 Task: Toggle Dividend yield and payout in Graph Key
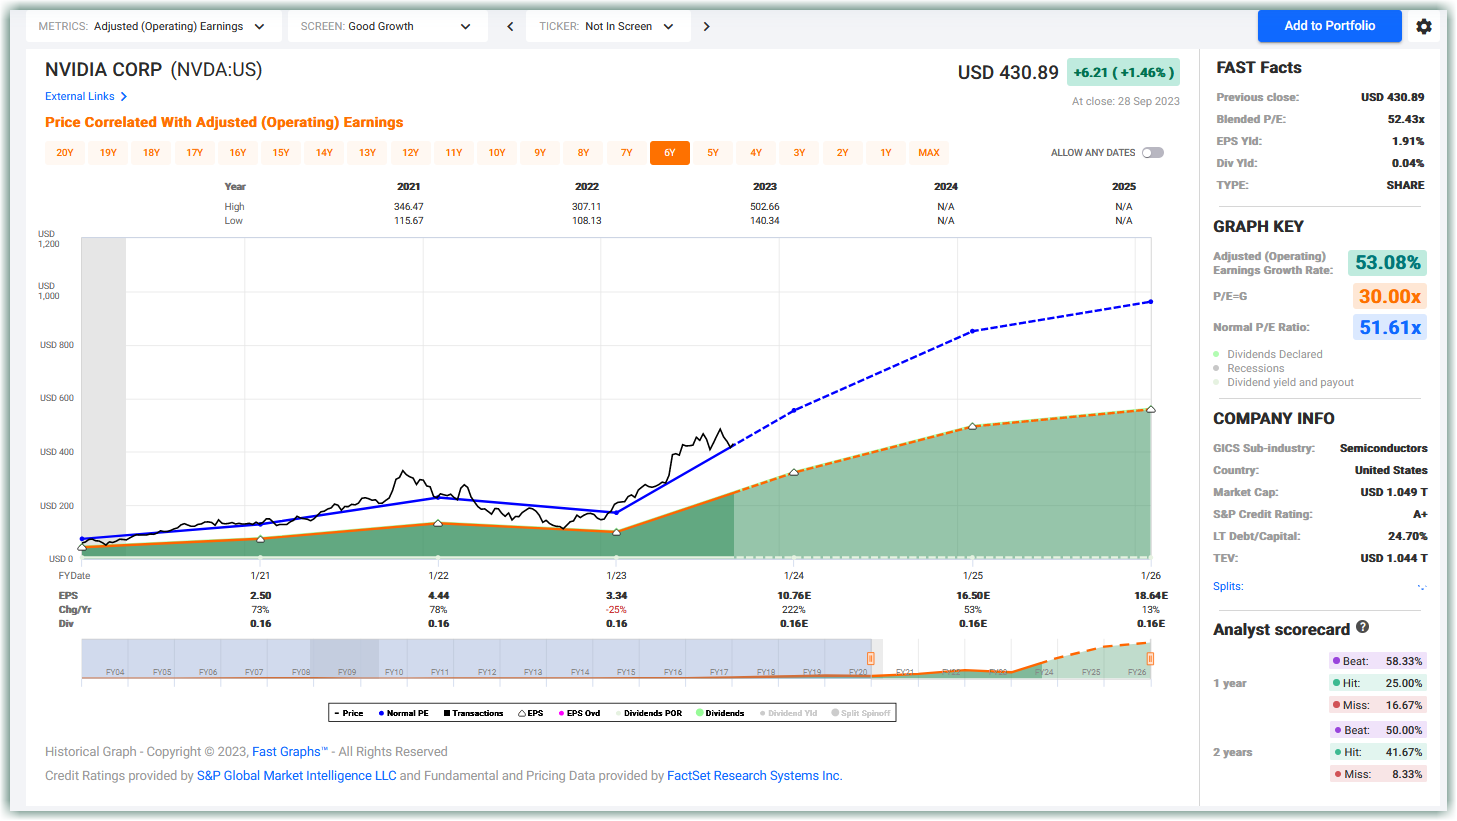pyautogui.click(x=1284, y=382)
